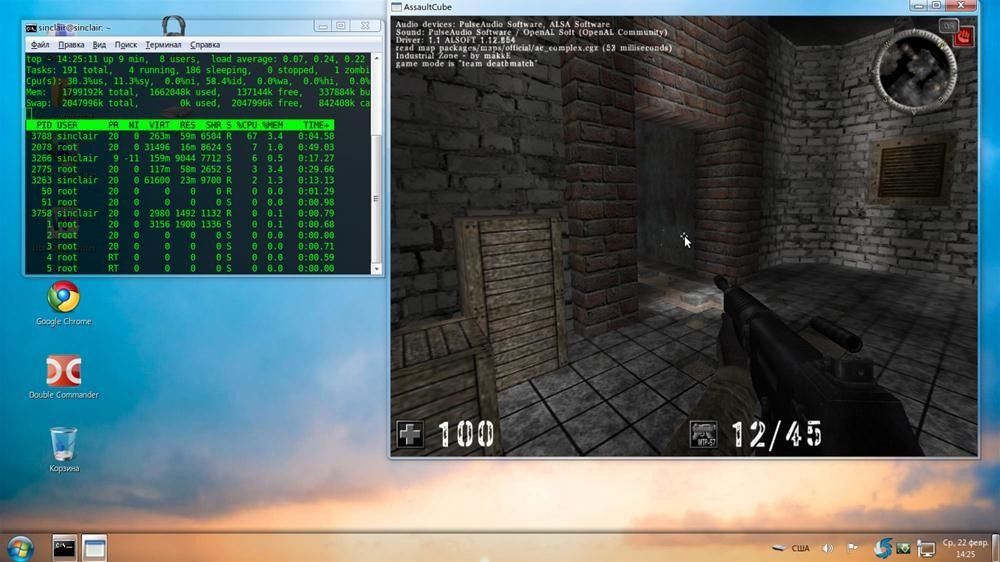Image resolution: width=1000 pixels, height=562 pixels.
Task: Click the blue swirl tray icon
Action: point(883,547)
